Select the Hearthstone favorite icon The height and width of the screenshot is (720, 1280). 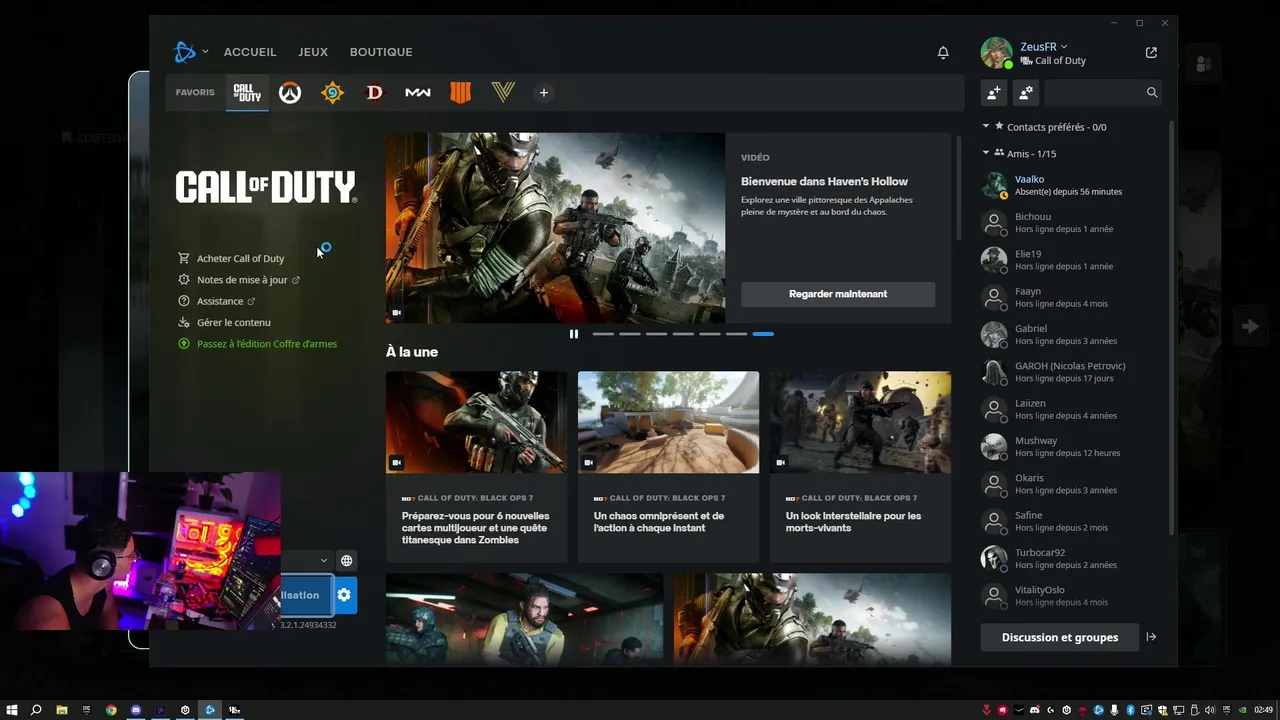(332, 93)
